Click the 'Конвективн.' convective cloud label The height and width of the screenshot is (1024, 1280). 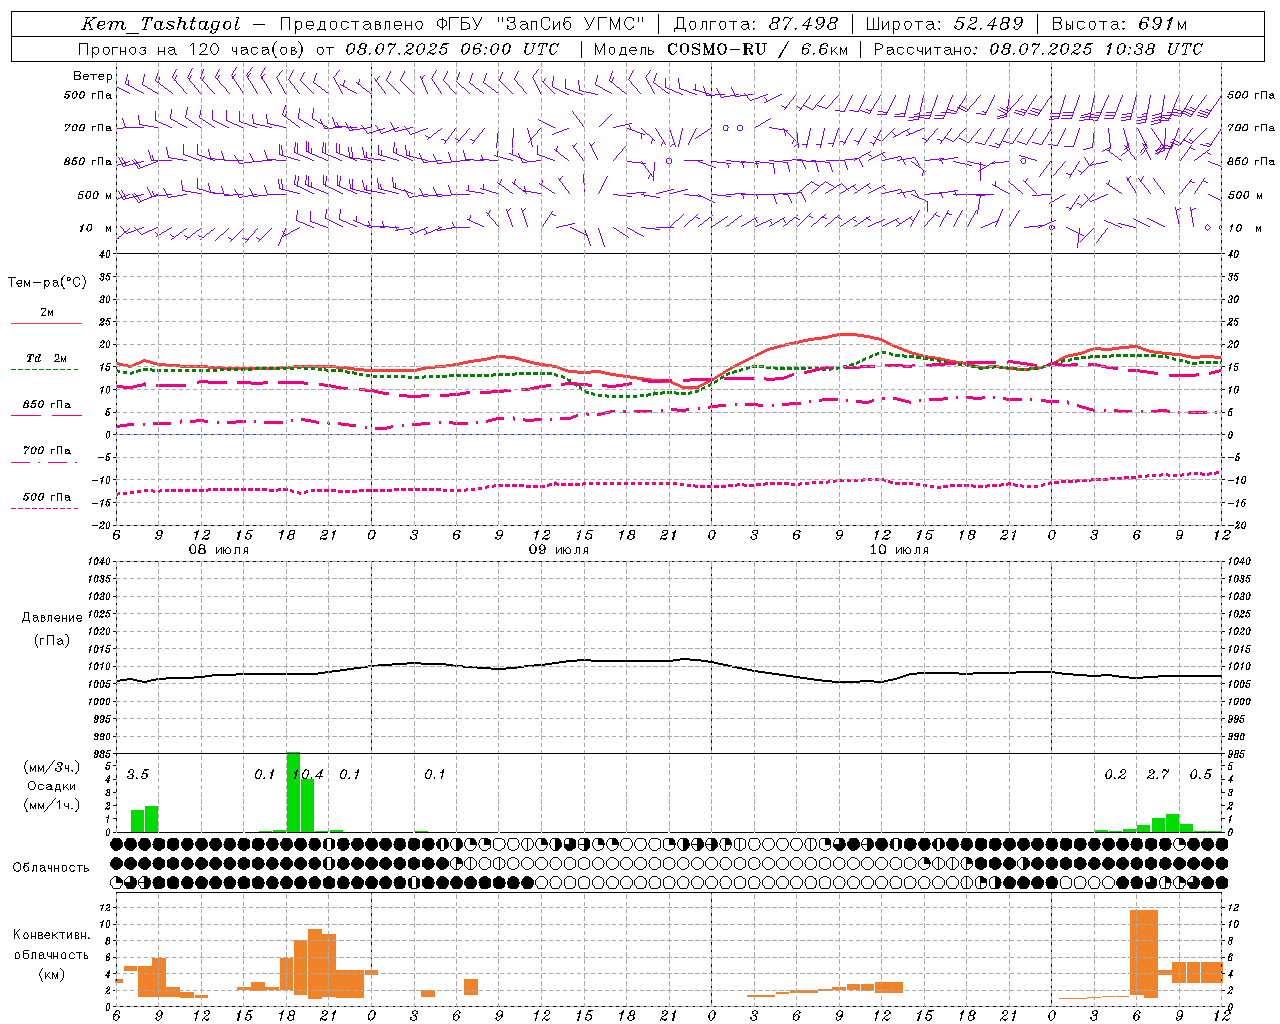pyautogui.click(x=51, y=935)
